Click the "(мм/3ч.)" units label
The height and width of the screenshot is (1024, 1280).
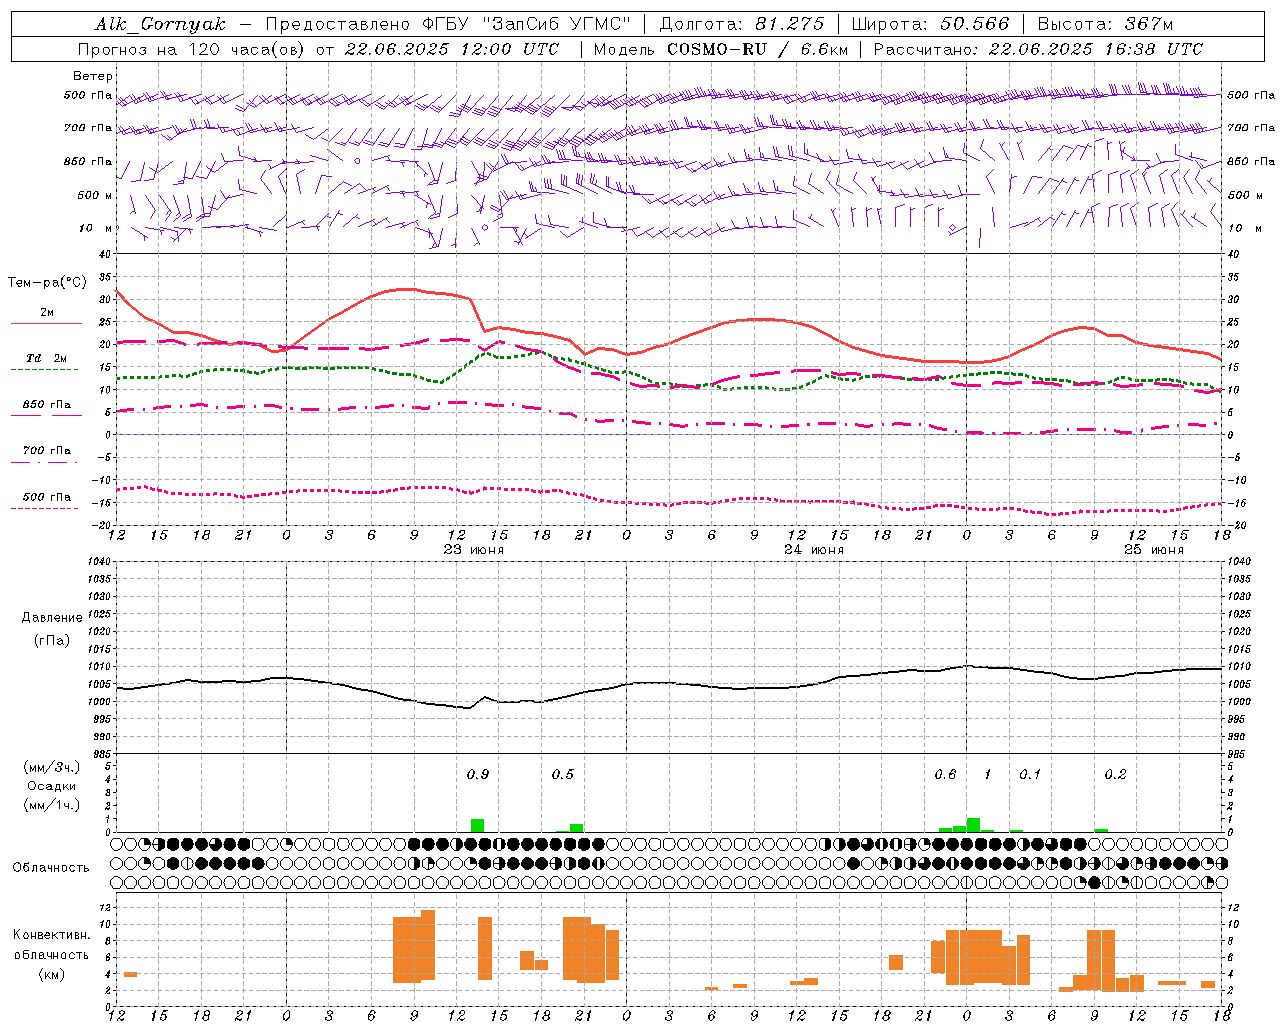click(51, 767)
